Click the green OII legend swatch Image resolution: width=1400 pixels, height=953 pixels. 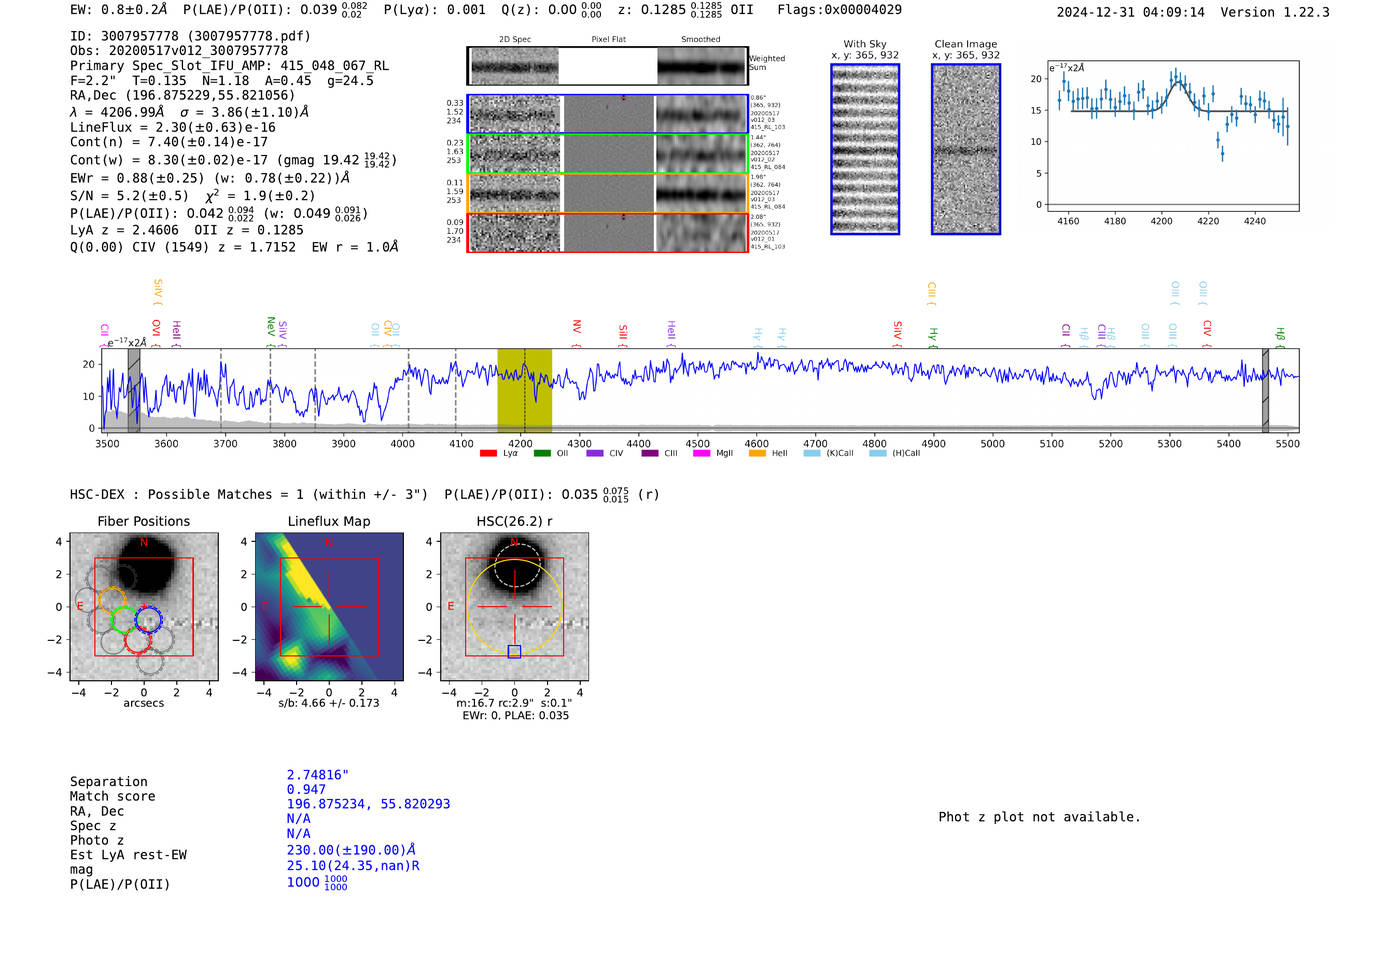[542, 454]
